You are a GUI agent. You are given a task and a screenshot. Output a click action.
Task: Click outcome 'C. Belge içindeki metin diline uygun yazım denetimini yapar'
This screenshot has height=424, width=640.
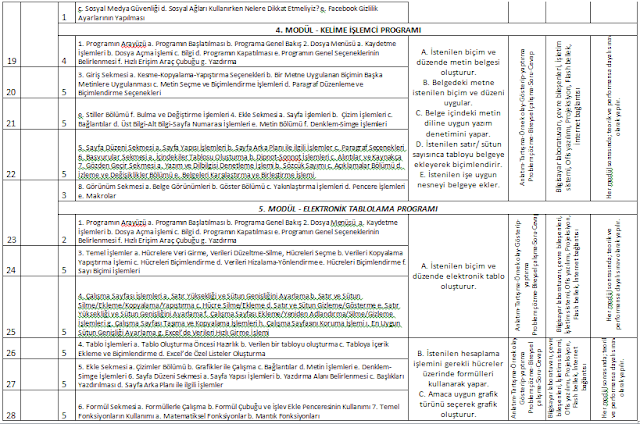coord(458,123)
